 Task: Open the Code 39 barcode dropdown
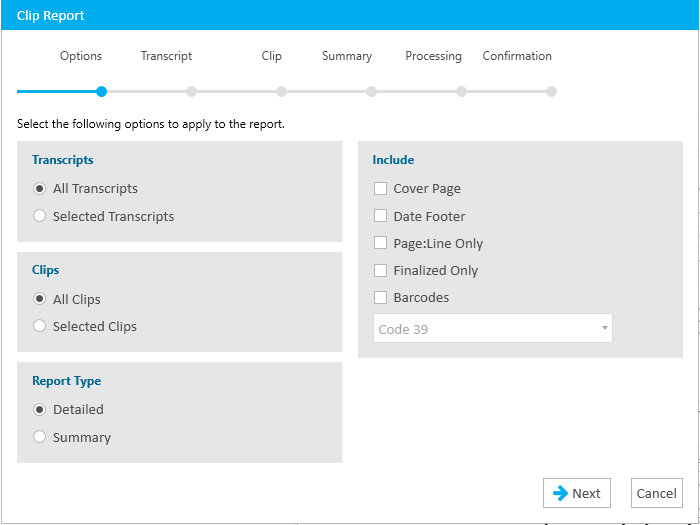coord(493,329)
